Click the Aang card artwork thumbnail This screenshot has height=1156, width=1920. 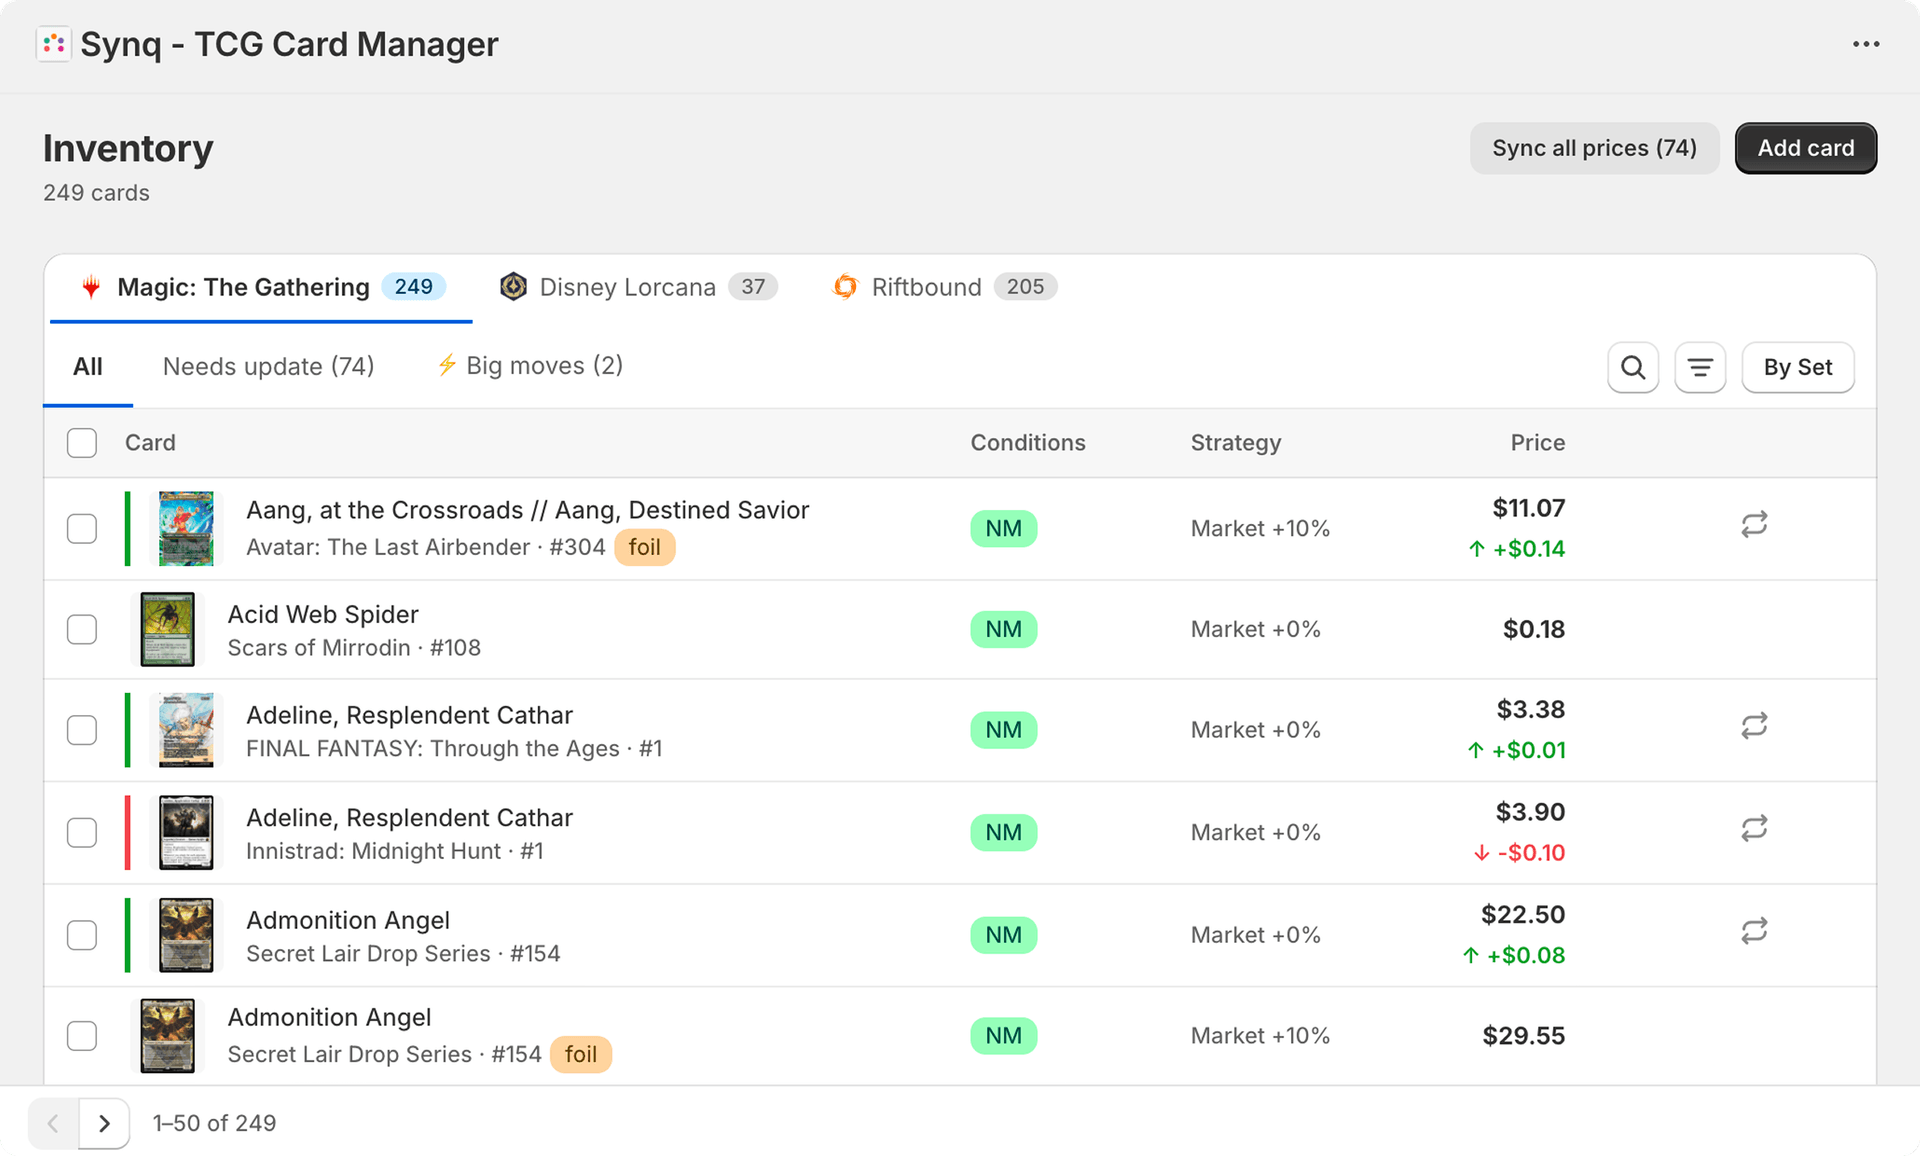[185, 528]
